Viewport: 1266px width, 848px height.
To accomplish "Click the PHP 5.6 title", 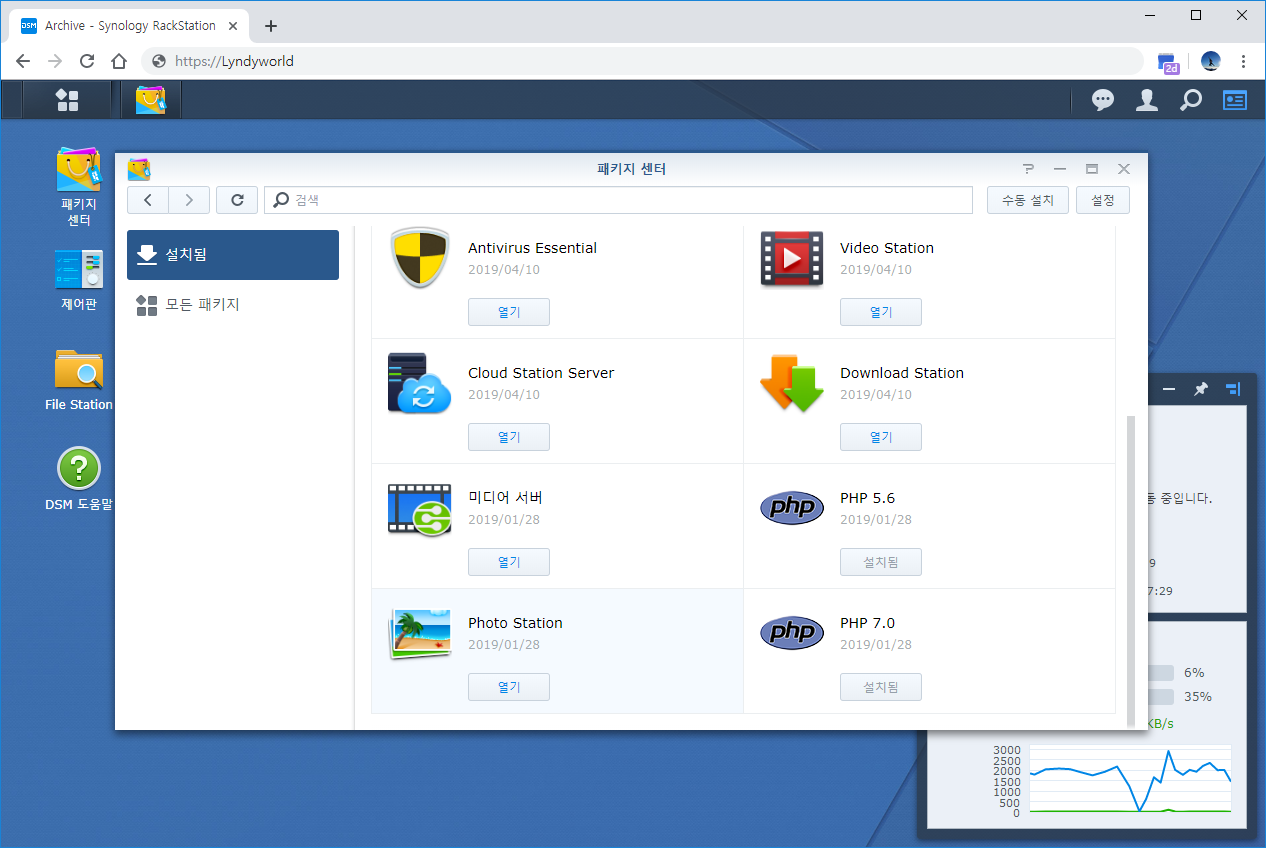I will (867, 498).
